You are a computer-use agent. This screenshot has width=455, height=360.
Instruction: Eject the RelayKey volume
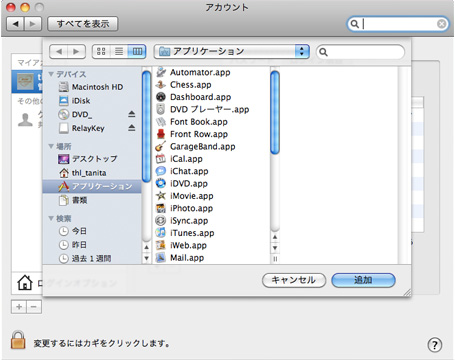coord(132,128)
